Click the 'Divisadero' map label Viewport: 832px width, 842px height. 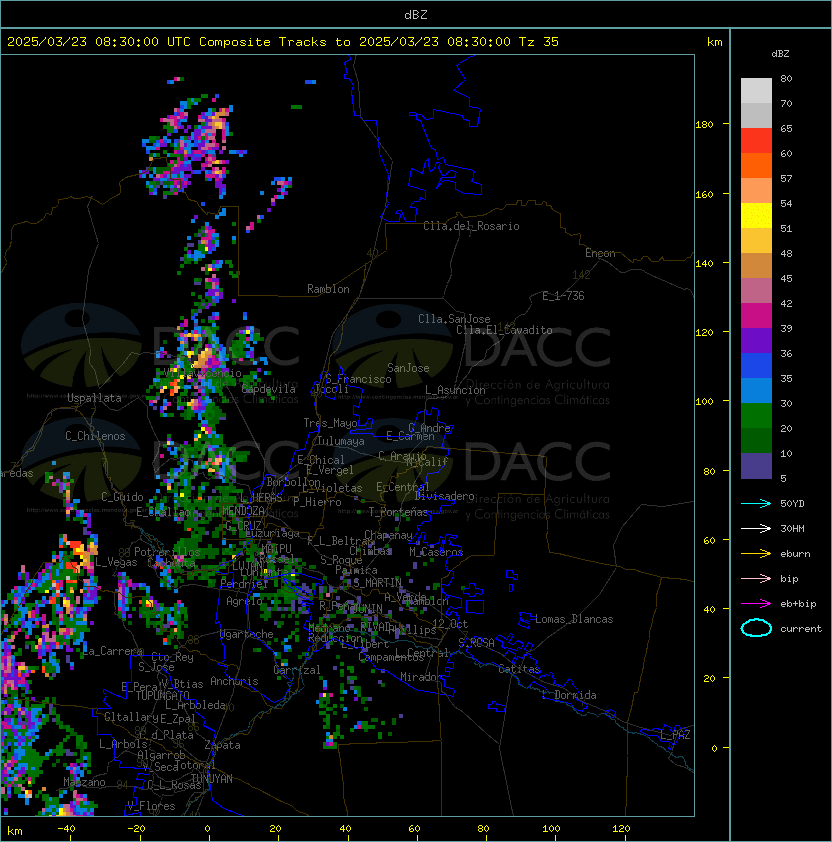444,496
